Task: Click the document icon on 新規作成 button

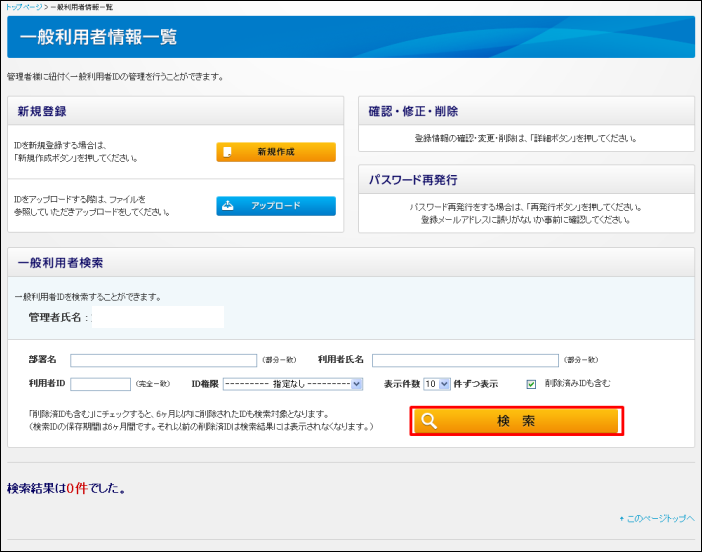Action: tap(228, 152)
